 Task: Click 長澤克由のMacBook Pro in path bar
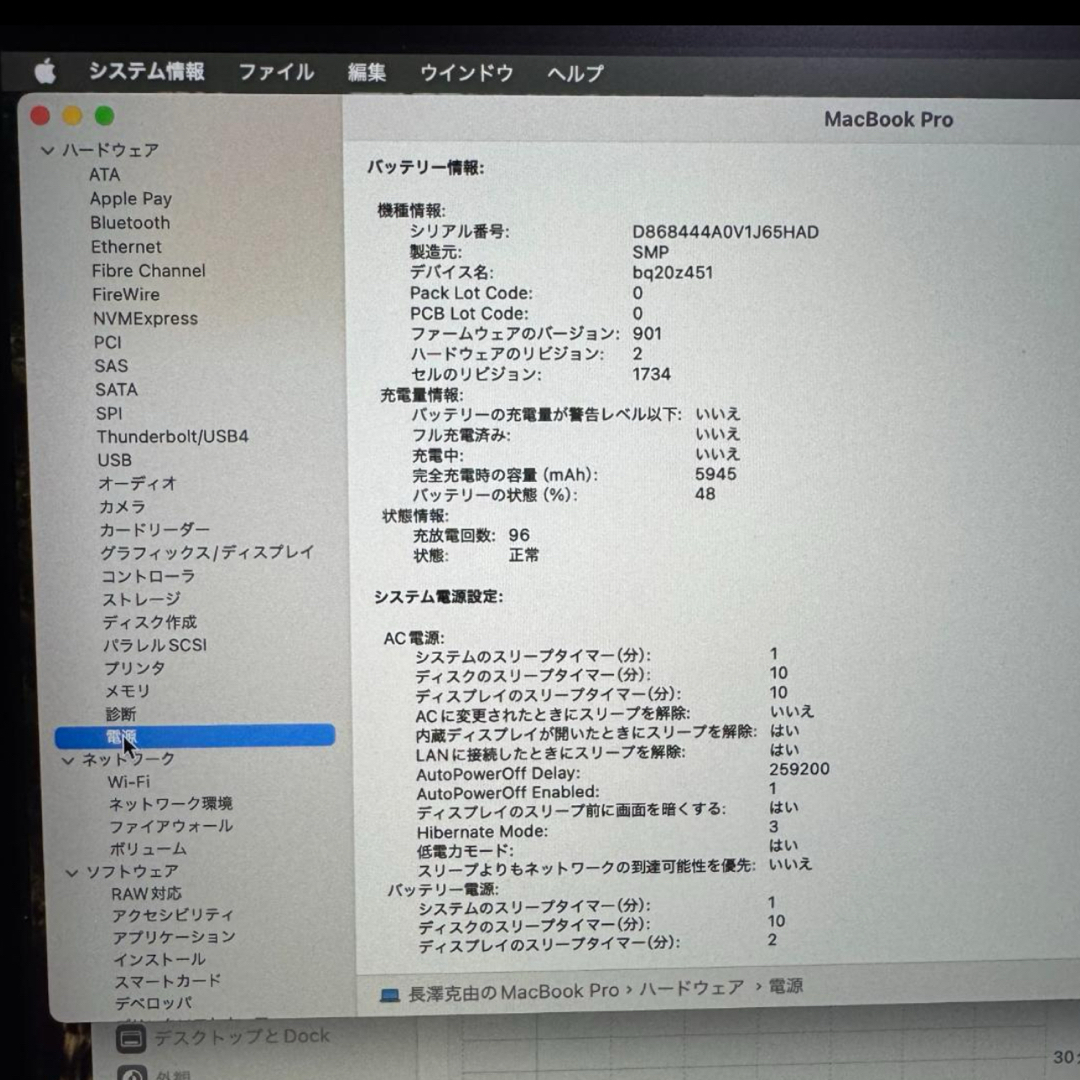[513, 993]
